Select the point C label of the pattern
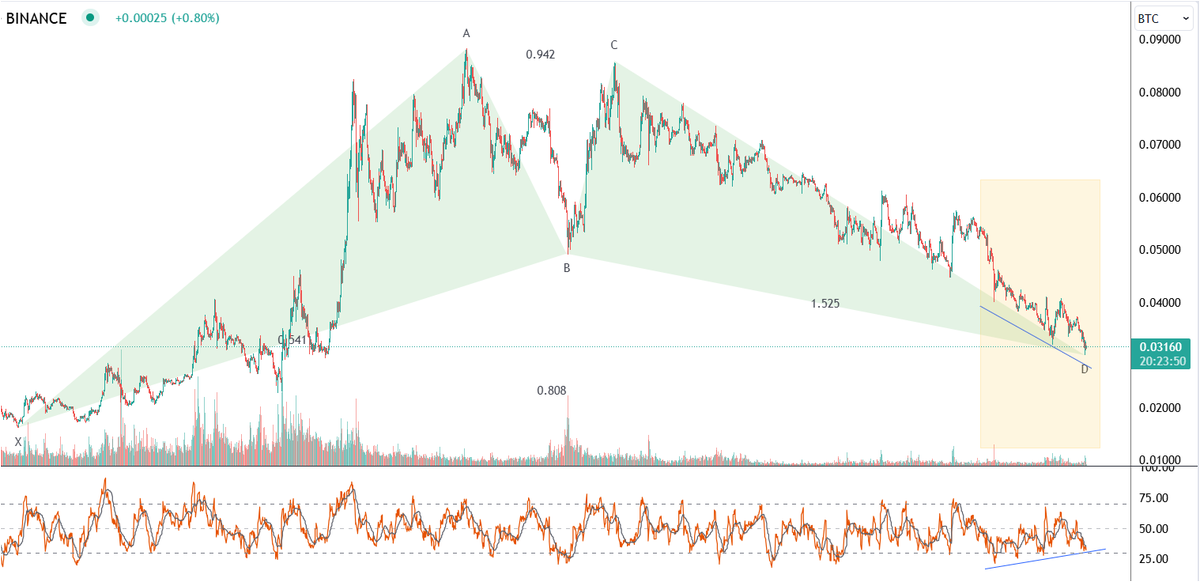This screenshot has width=1200, height=582. 613,45
